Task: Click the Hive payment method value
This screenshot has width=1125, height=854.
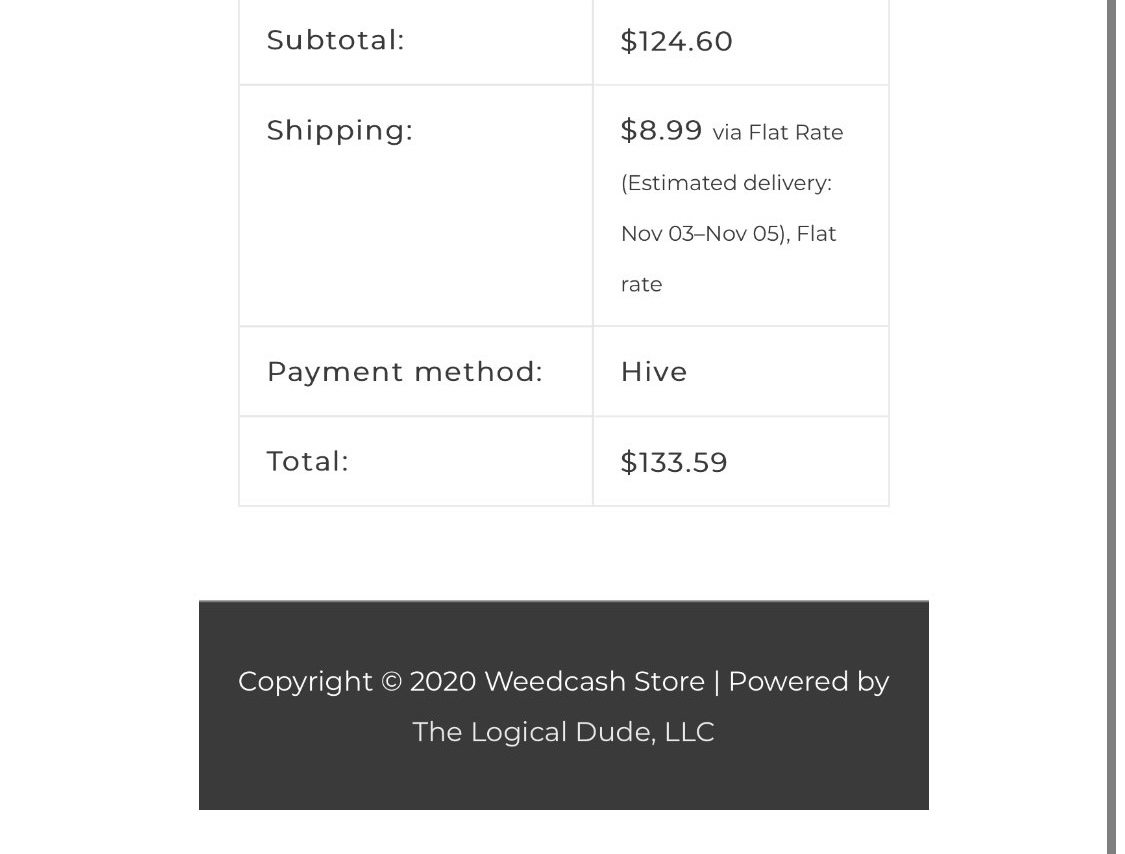Action: click(654, 372)
